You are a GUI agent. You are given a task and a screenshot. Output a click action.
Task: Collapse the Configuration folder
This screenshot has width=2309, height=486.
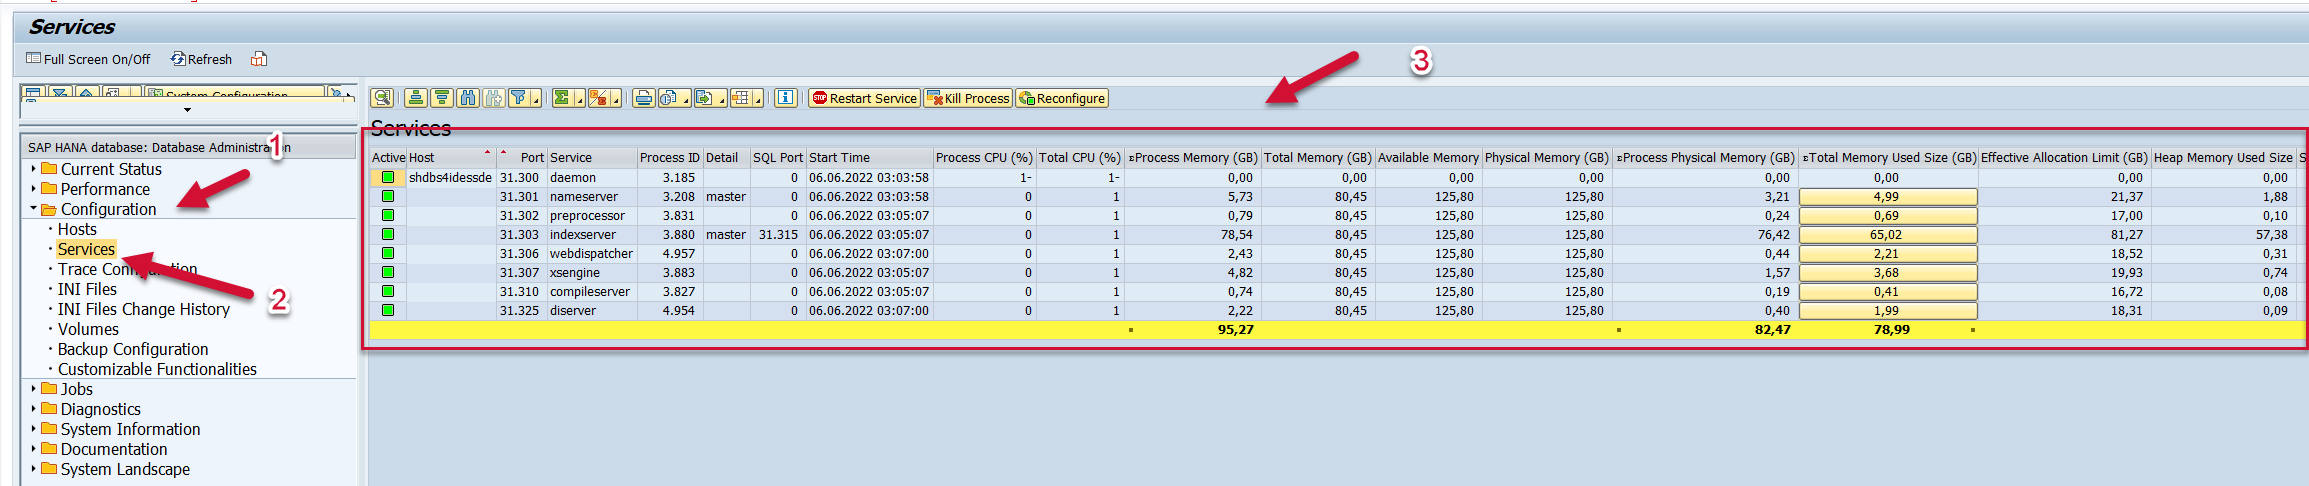point(33,209)
